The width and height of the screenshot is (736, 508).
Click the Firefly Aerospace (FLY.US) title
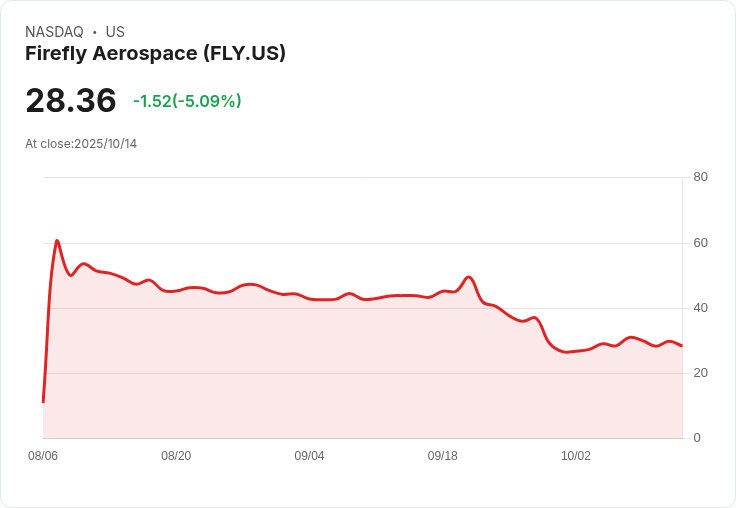155,54
